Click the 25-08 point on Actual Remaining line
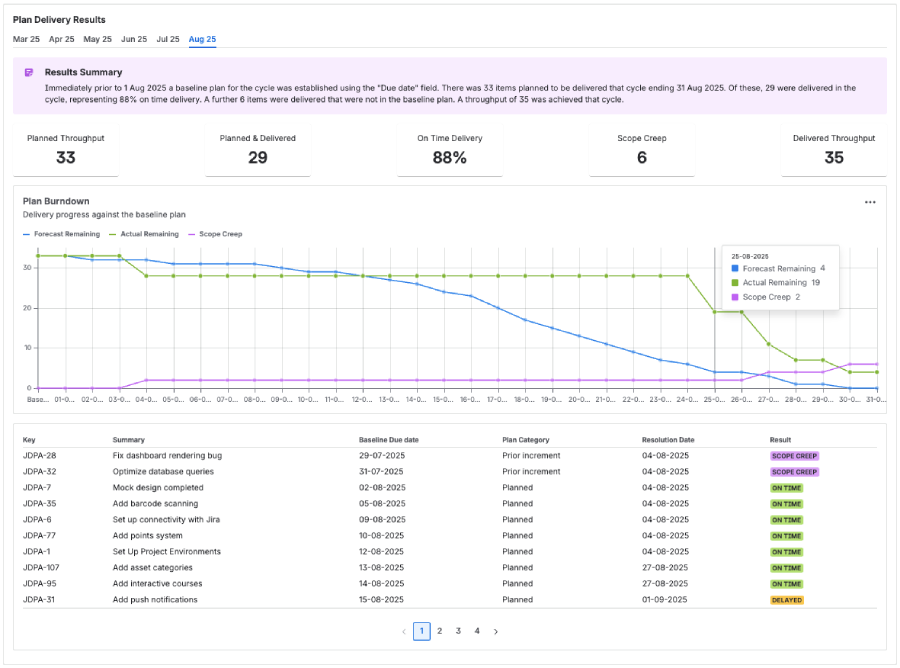The height and width of the screenshot is (668, 900). click(x=714, y=312)
